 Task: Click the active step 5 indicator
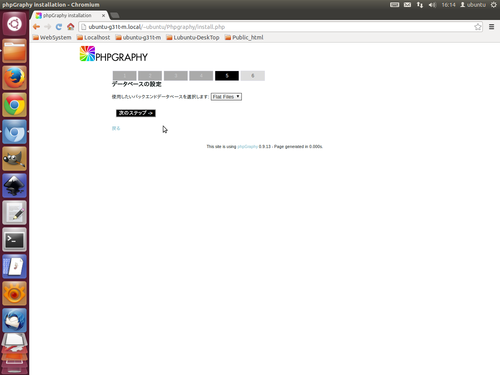(x=227, y=76)
